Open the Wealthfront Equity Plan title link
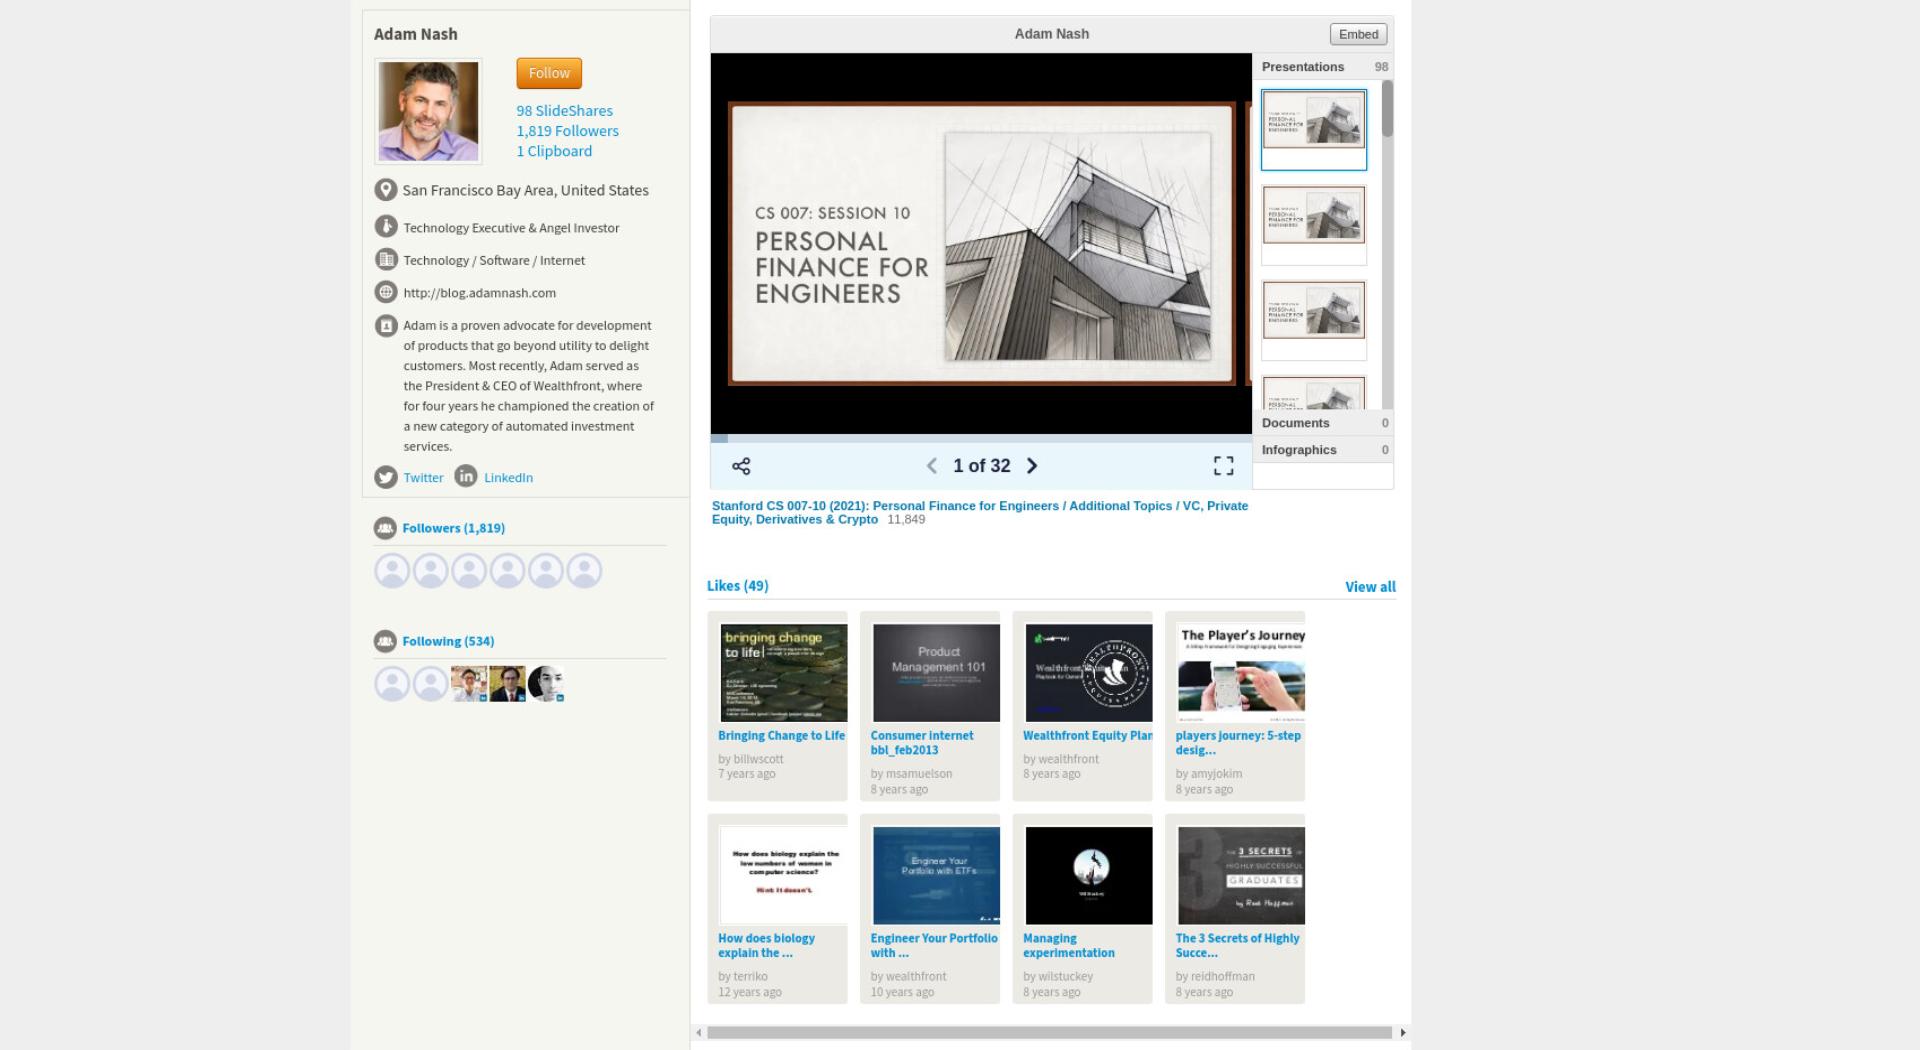Image resolution: width=1920 pixels, height=1050 pixels. pos(1087,736)
